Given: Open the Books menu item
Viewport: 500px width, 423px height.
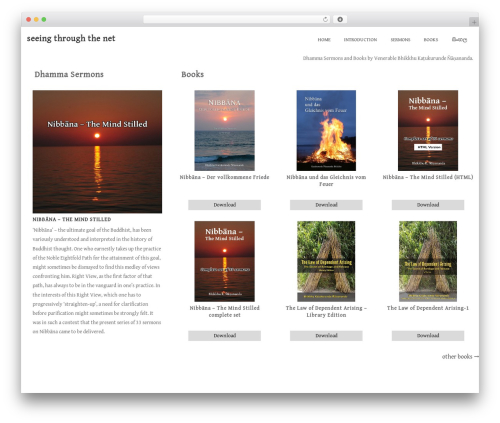Looking at the screenshot, I should [431, 40].
